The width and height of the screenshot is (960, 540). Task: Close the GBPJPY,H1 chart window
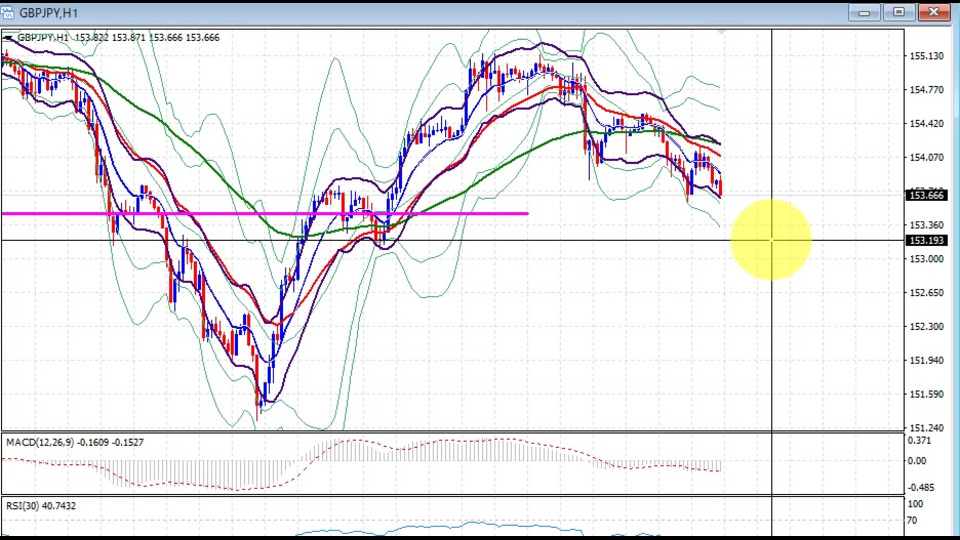point(934,12)
